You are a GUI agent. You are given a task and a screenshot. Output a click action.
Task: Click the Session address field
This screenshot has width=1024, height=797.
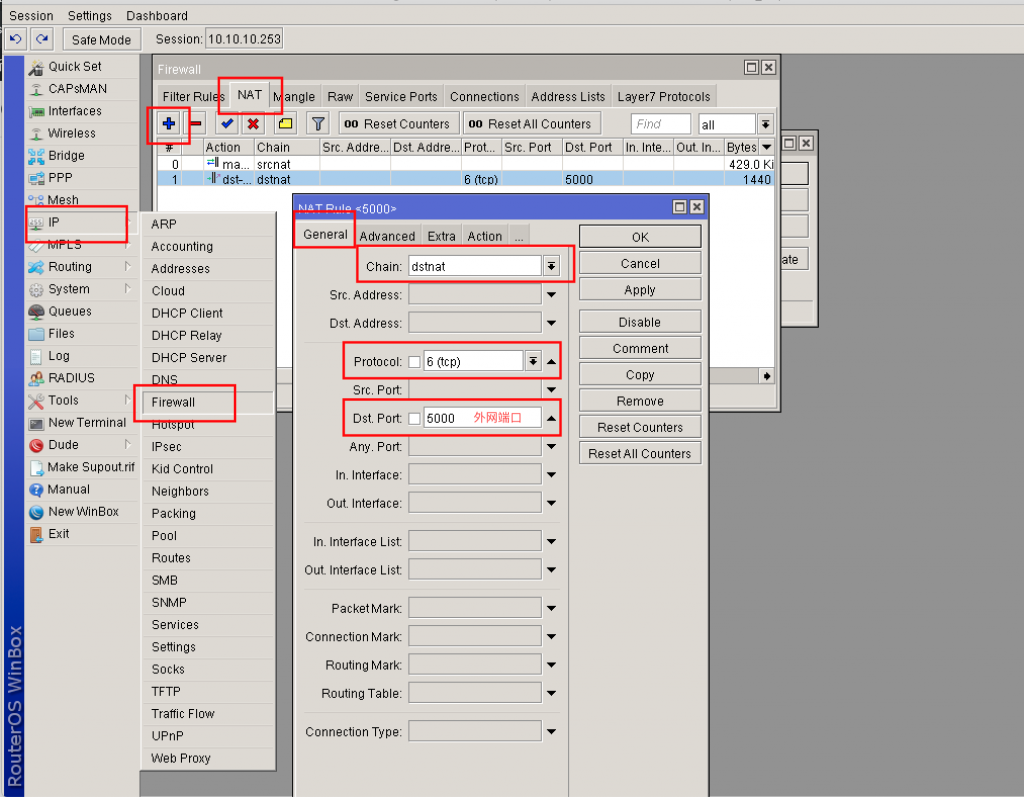click(244, 39)
